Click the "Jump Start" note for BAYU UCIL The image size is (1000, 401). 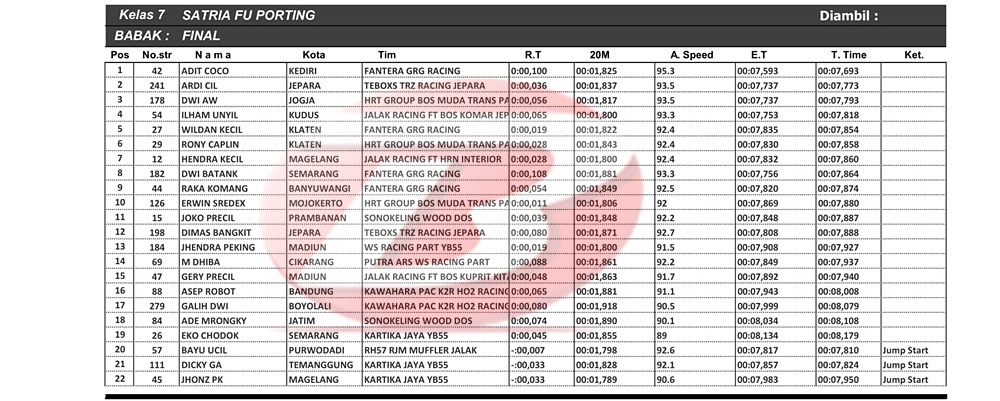(x=906, y=350)
